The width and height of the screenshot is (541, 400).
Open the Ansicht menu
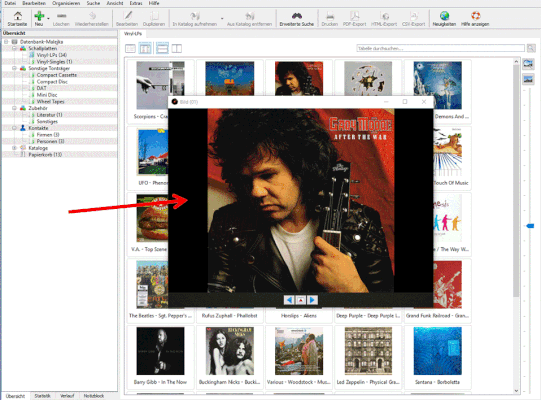pos(115,3)
